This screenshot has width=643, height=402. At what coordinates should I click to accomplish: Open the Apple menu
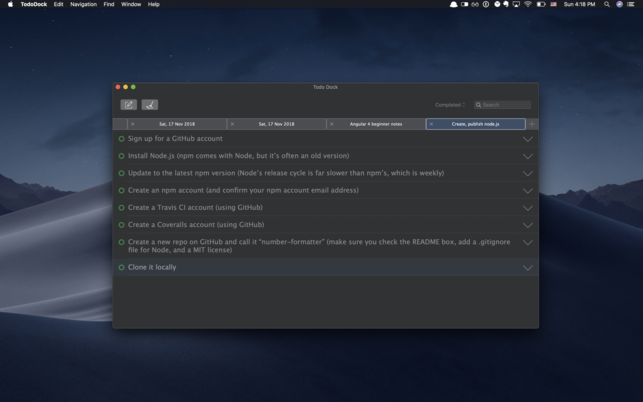point(10,4)
